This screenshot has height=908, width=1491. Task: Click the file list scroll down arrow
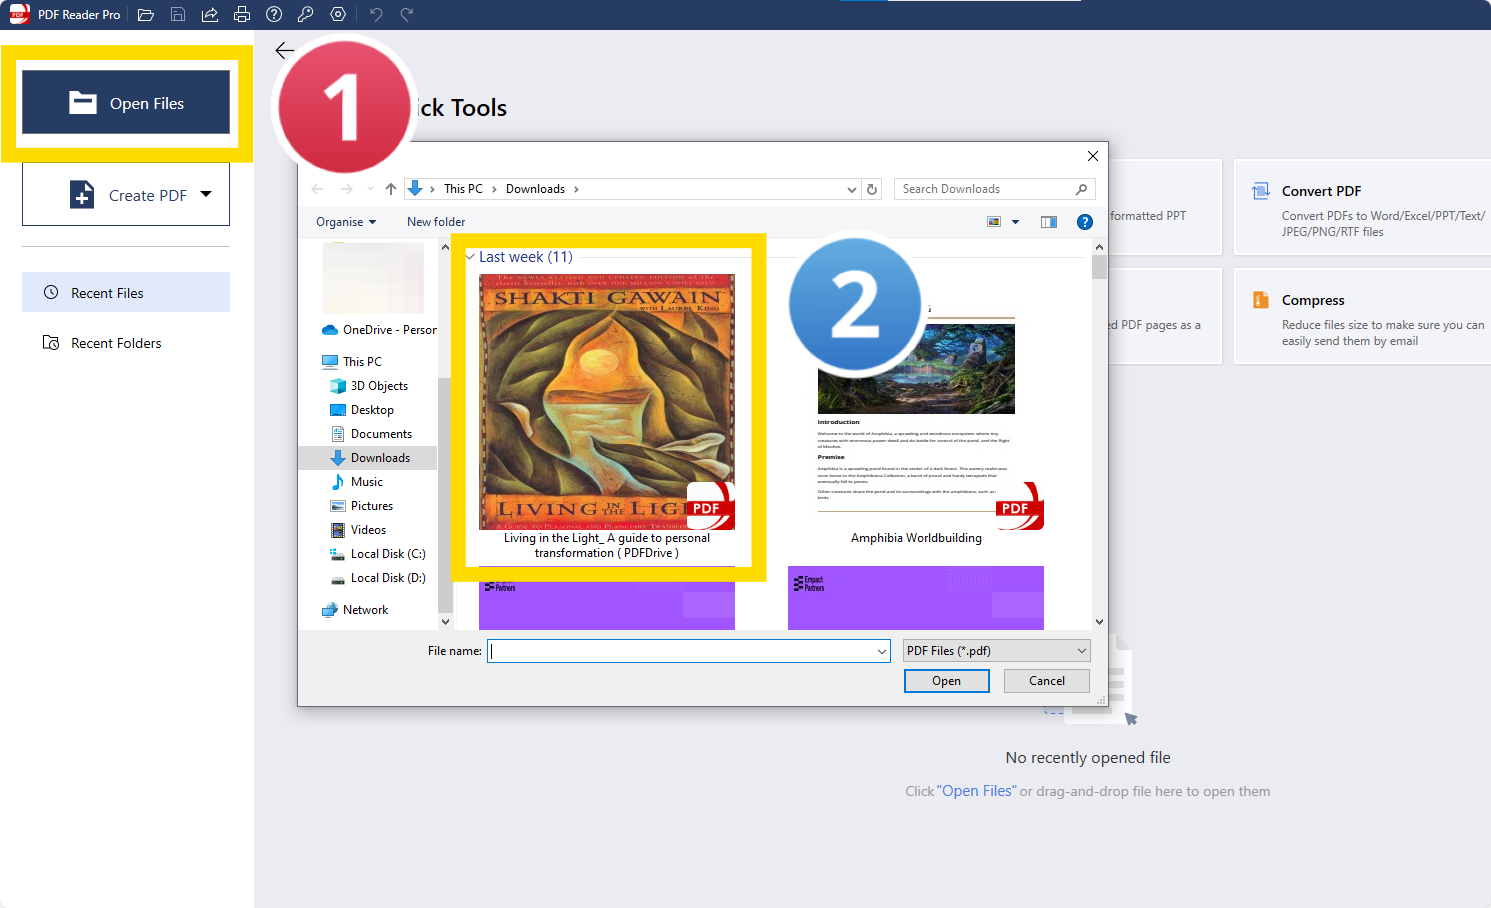tap(1099, 622)
